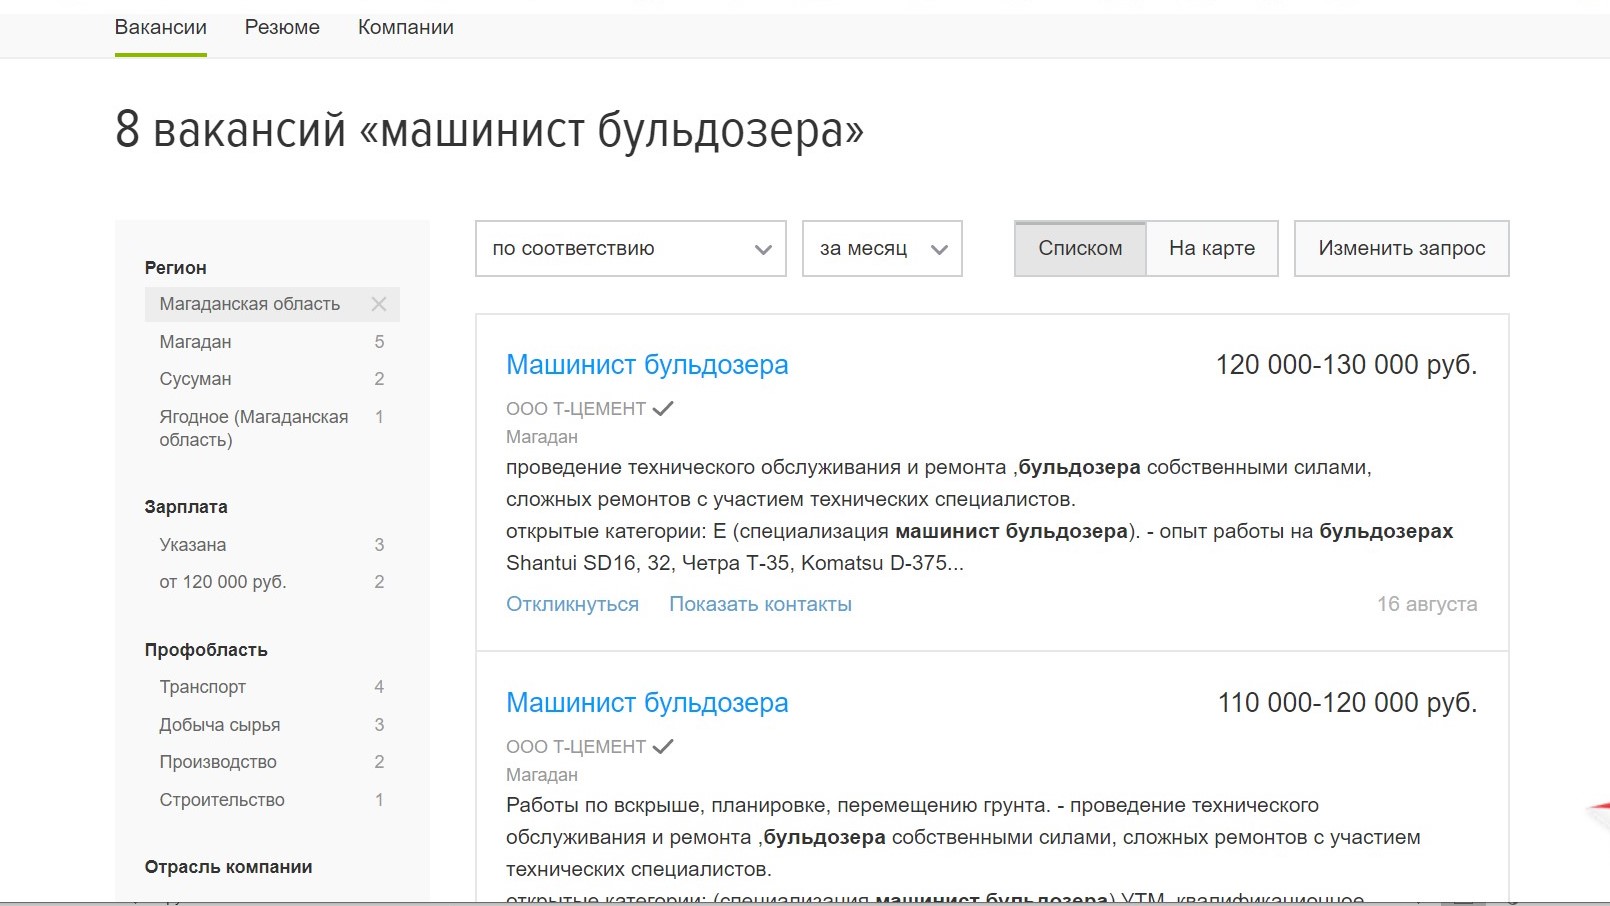Screen dimensions: 1610x906
Task: Select the Вакансии tab
Action: 161,28
